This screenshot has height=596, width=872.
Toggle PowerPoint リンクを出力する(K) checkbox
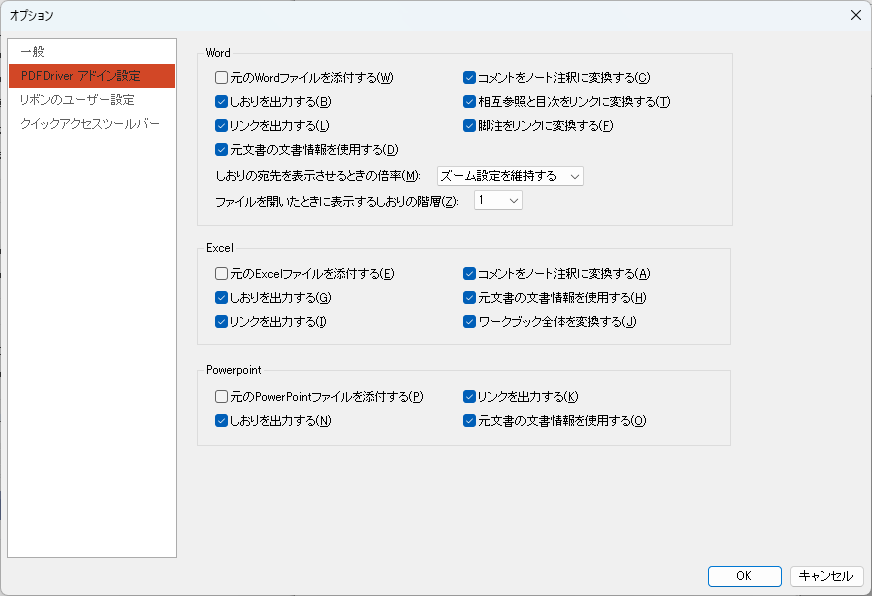[469, 396]
